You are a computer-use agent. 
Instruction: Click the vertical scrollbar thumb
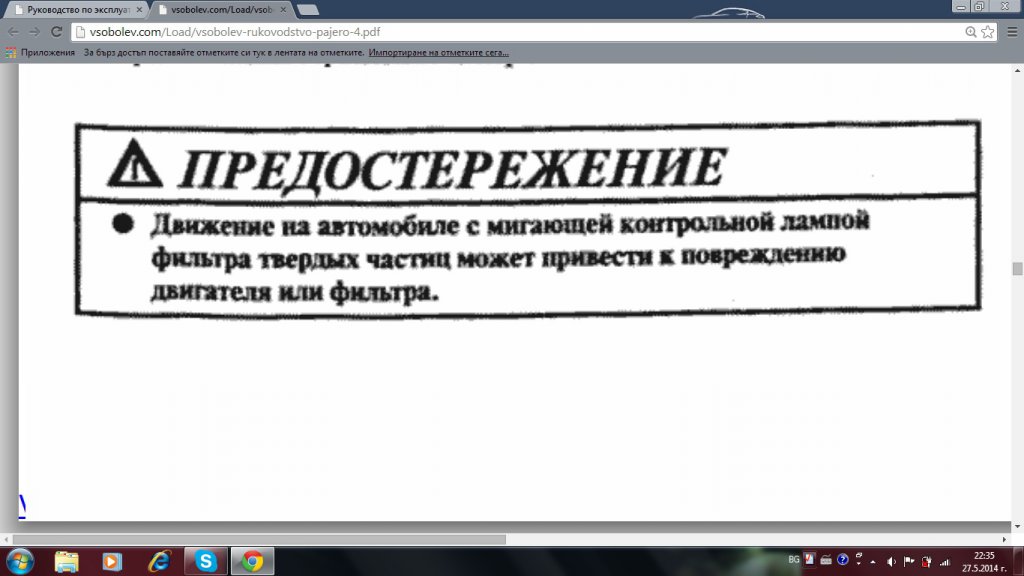click(x=1017, y=268)
